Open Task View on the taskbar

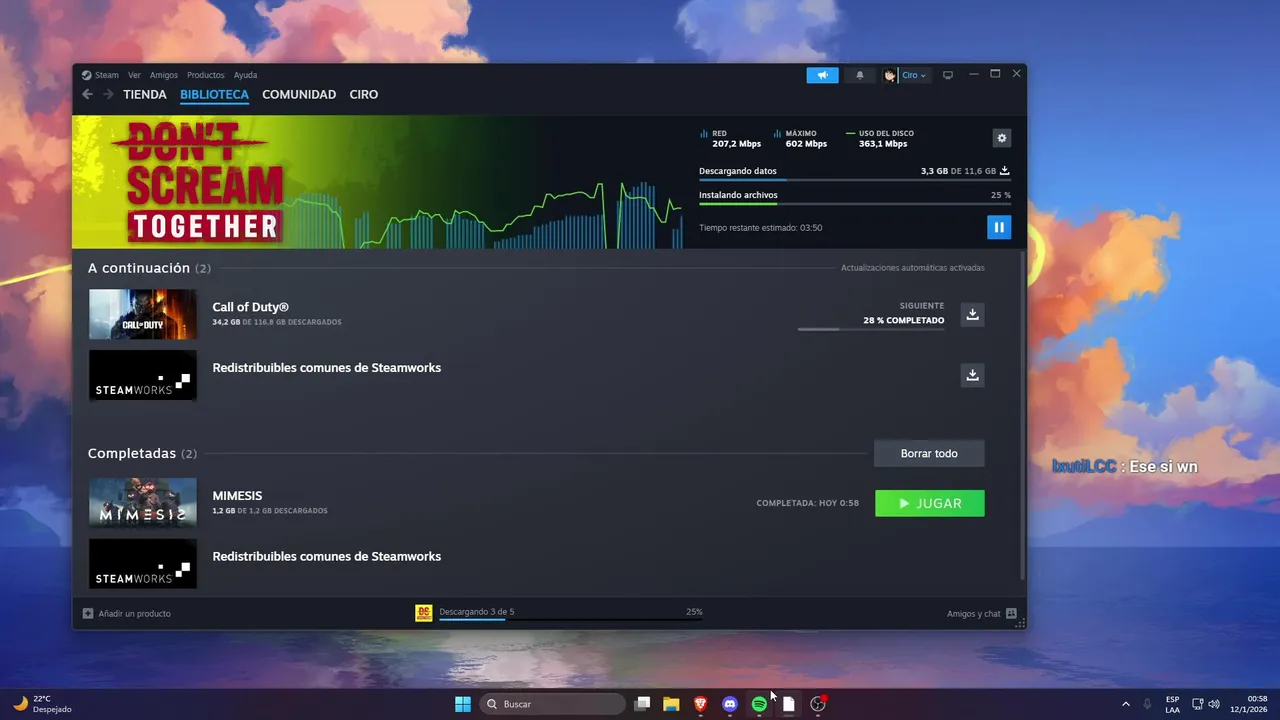pyautogui.click(x=643, y=704)
